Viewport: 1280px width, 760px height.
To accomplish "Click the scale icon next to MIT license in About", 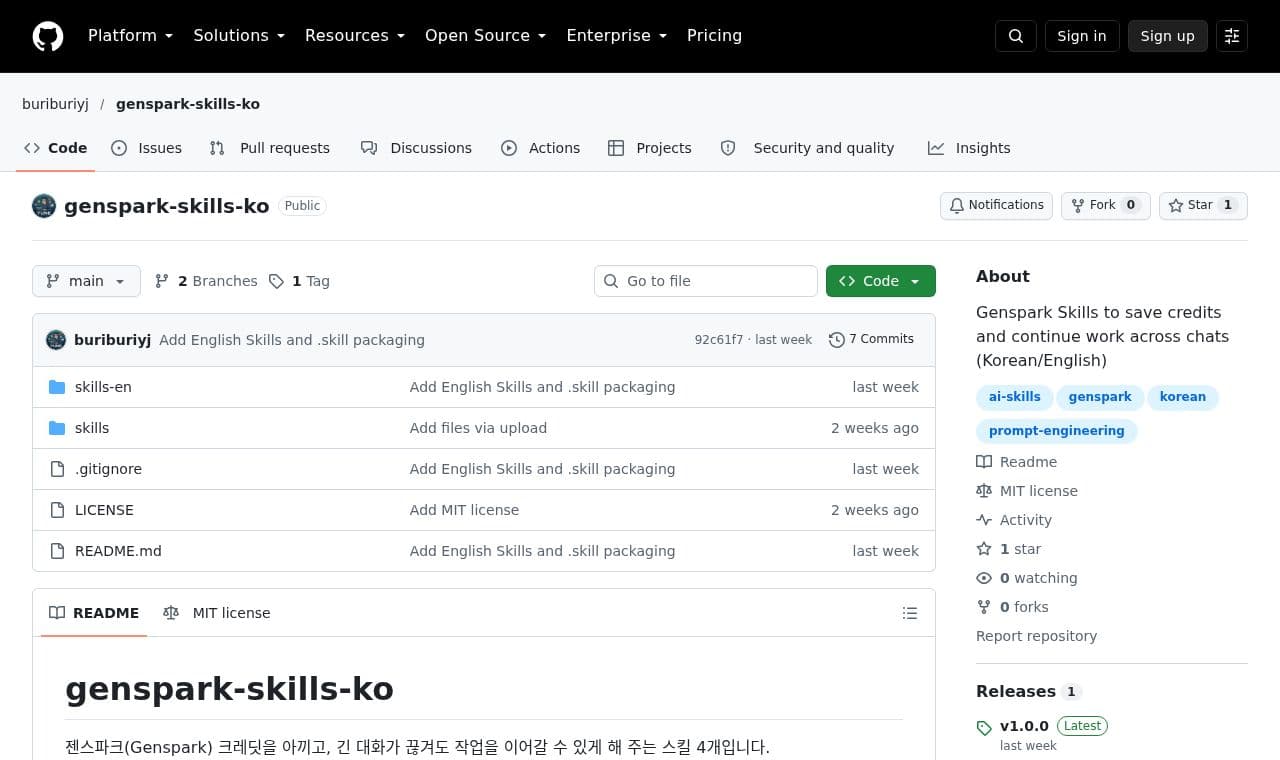I will click(984, 491).
